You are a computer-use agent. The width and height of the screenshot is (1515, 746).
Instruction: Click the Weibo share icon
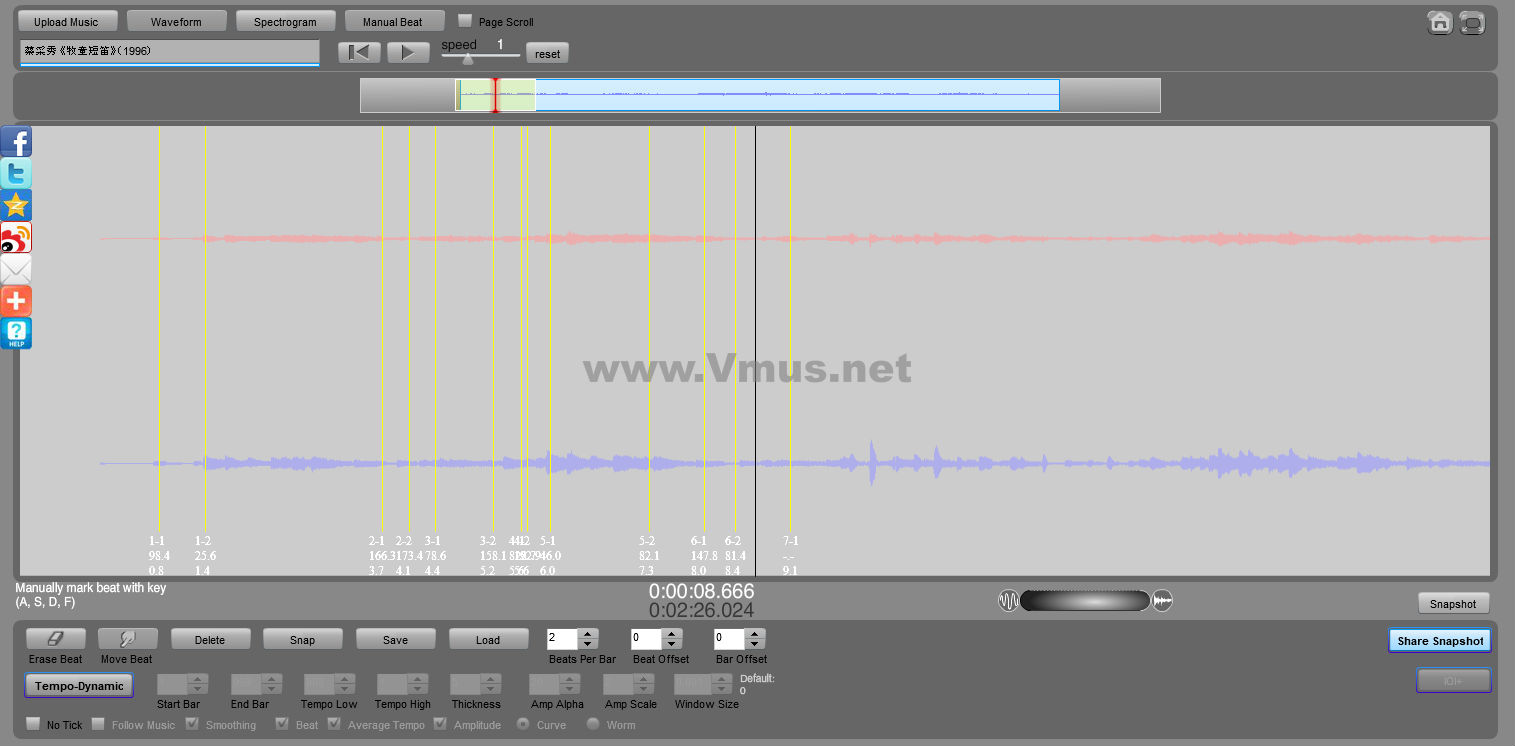pyautogui.click(x=17, y=238)
